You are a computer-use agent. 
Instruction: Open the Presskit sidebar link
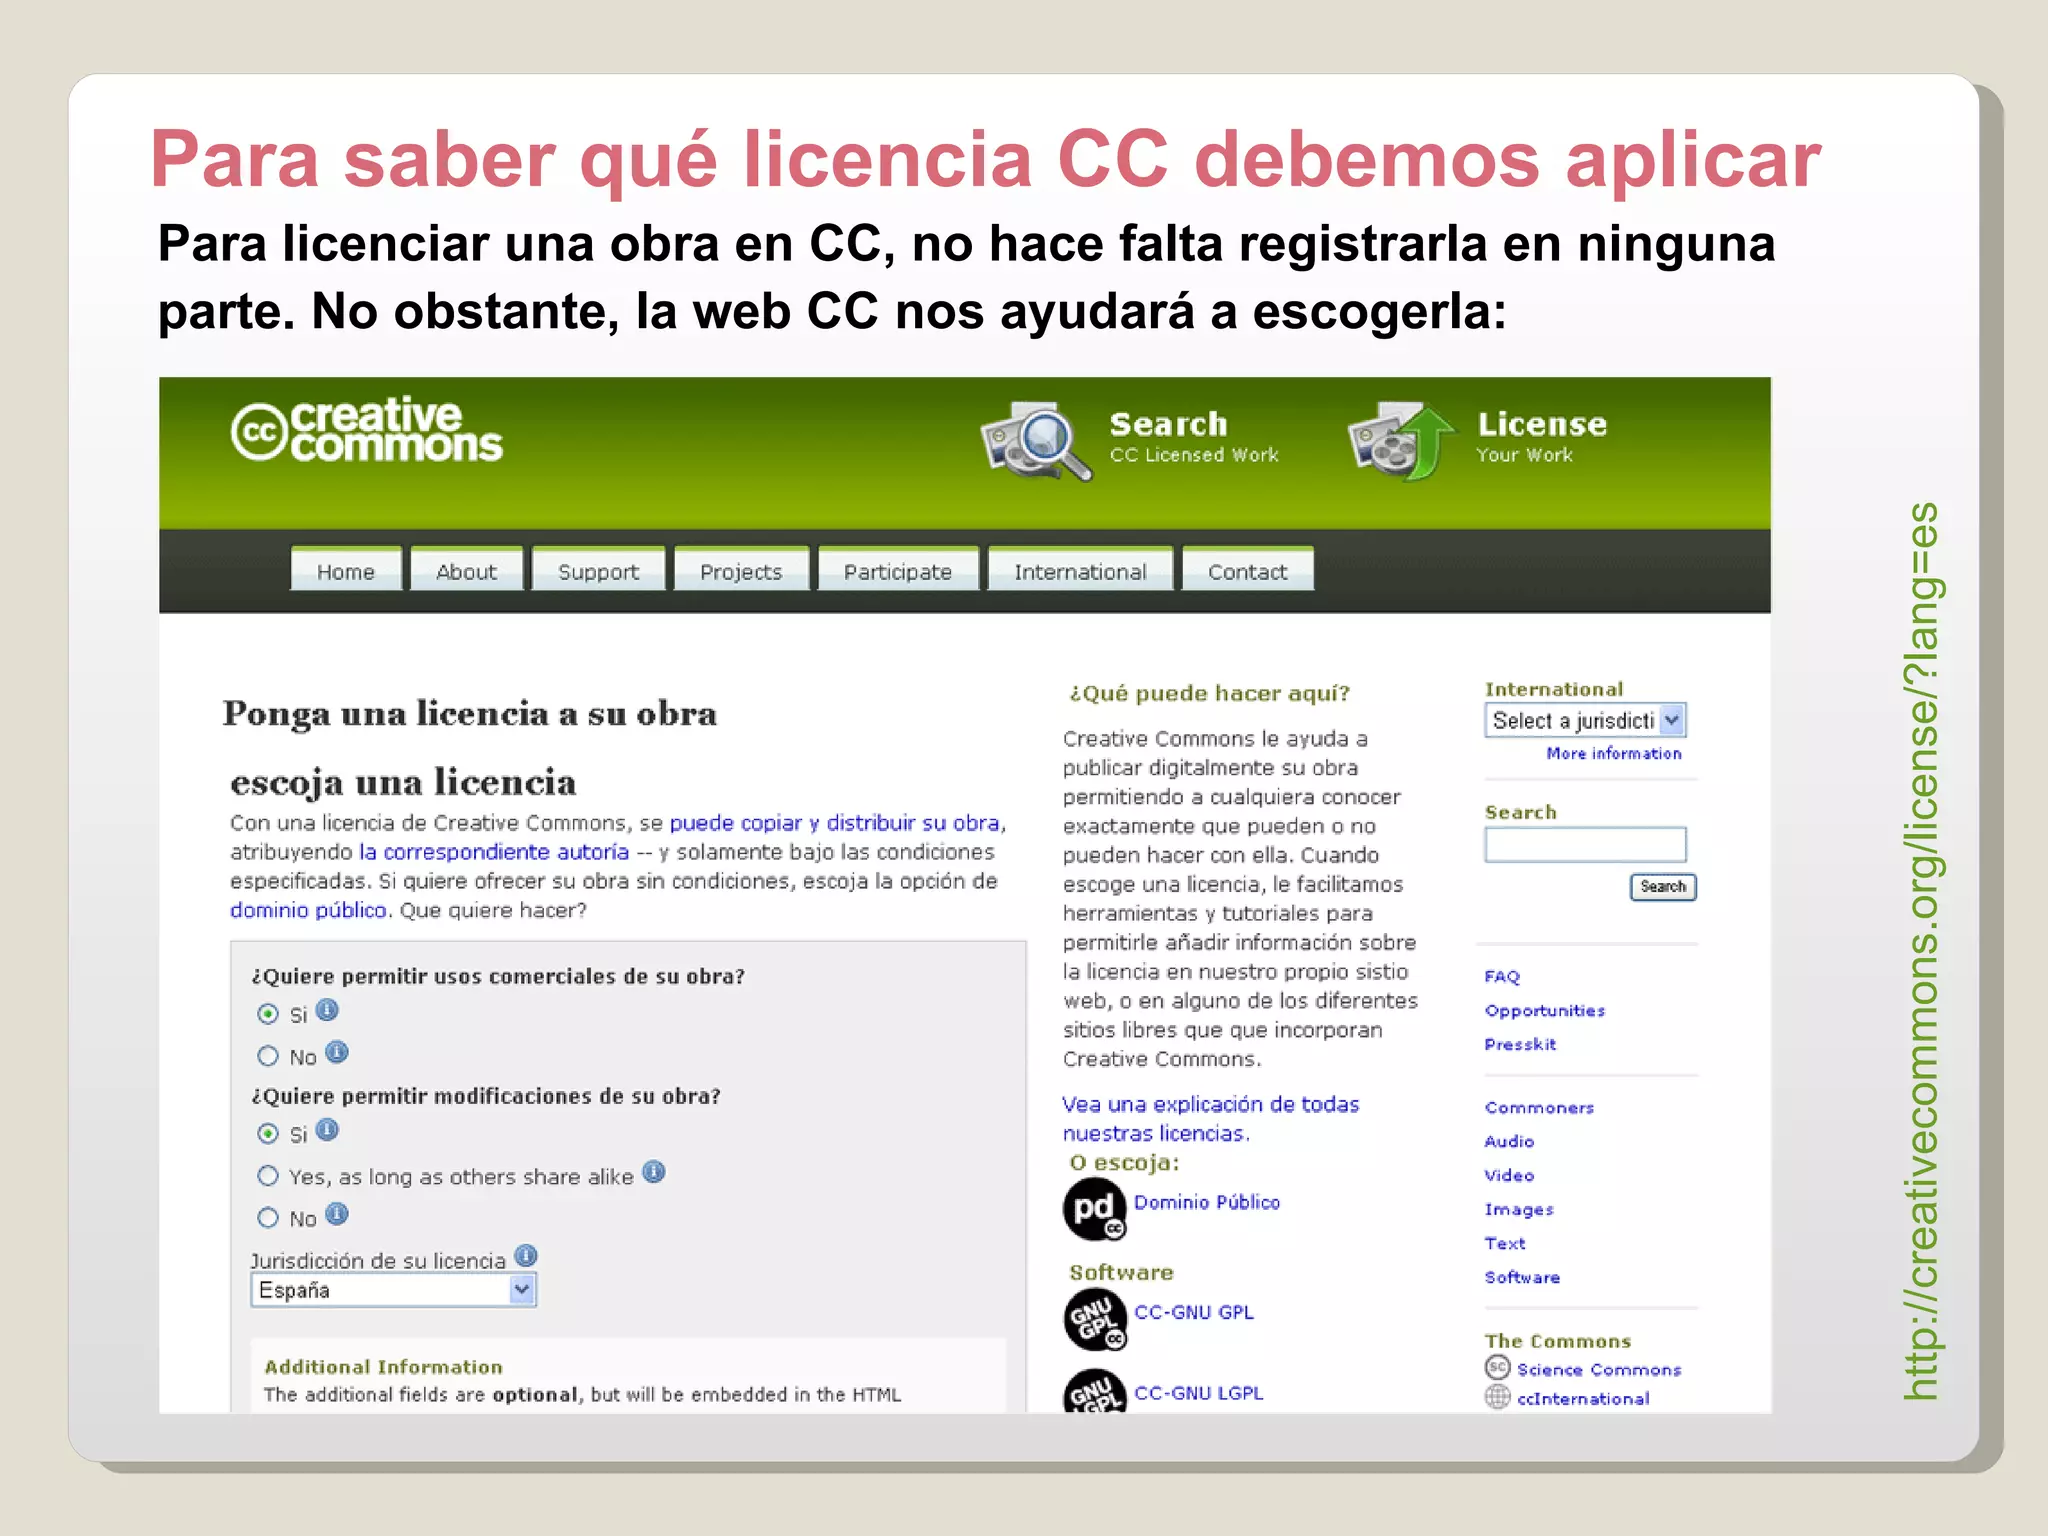[1520, 1044]
